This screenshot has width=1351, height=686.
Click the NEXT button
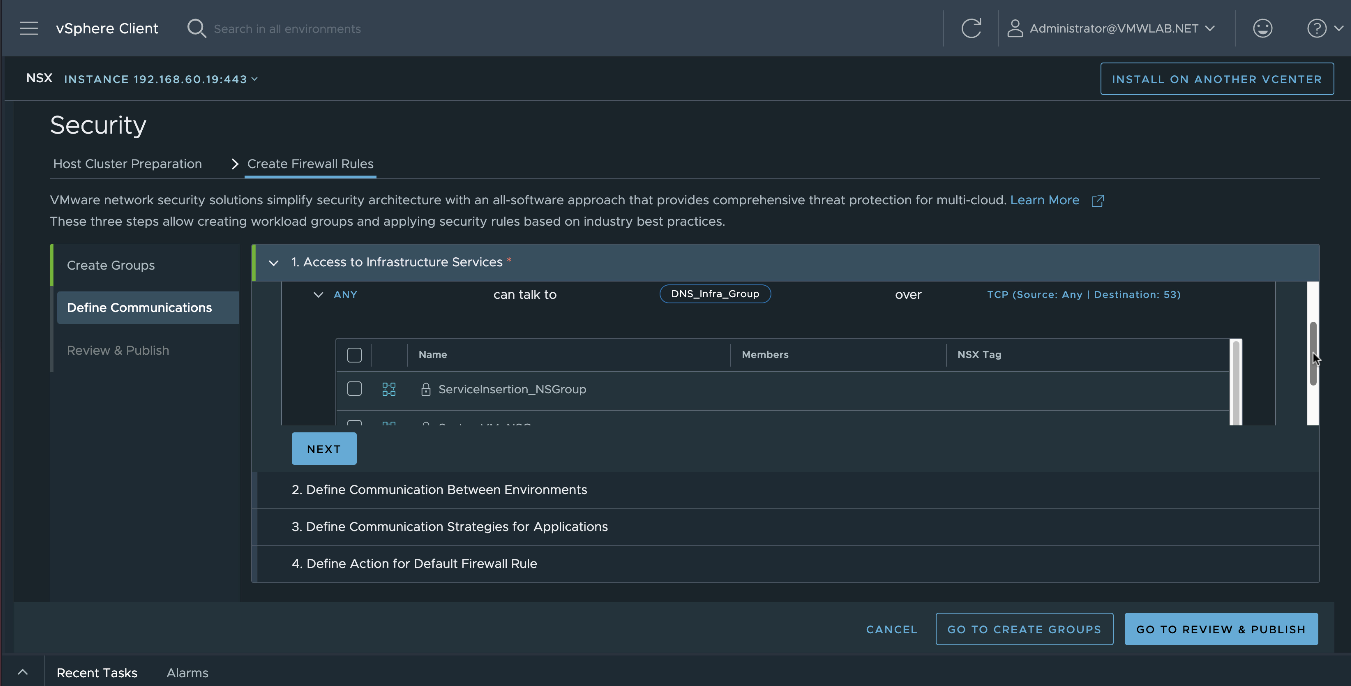(x=324, y=449)
